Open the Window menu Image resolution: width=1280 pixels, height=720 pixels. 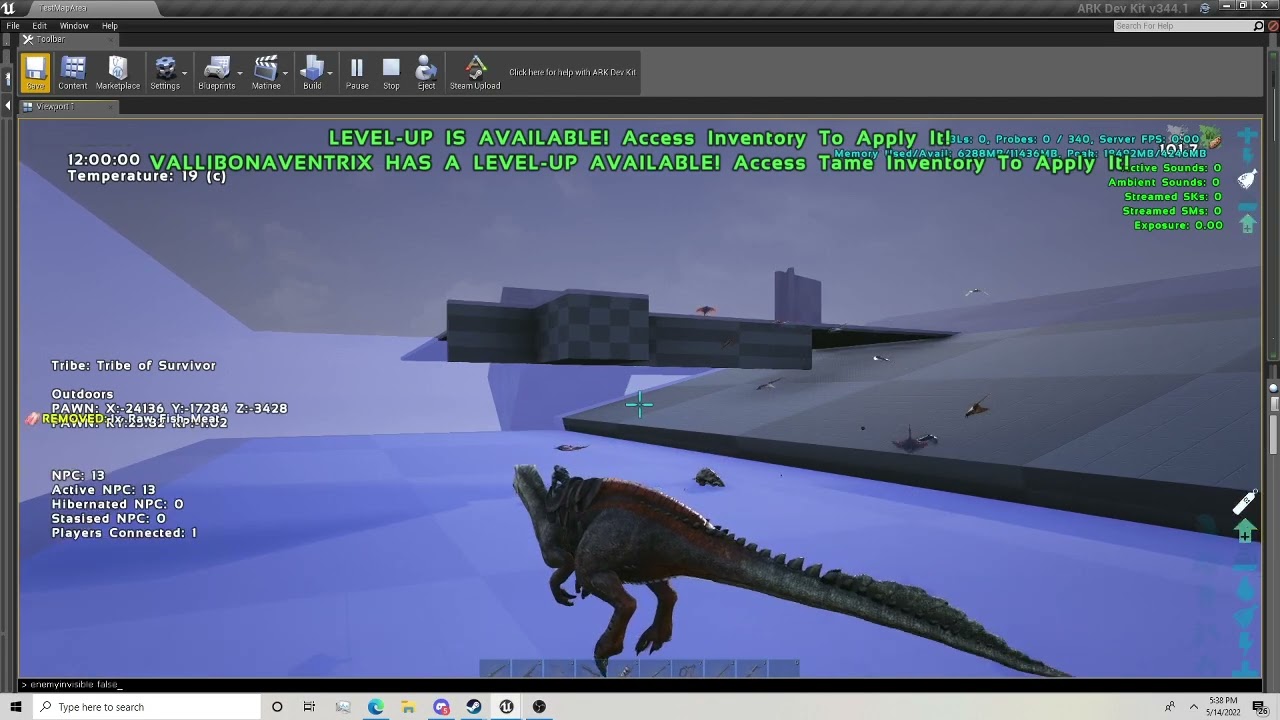(74, 25)
